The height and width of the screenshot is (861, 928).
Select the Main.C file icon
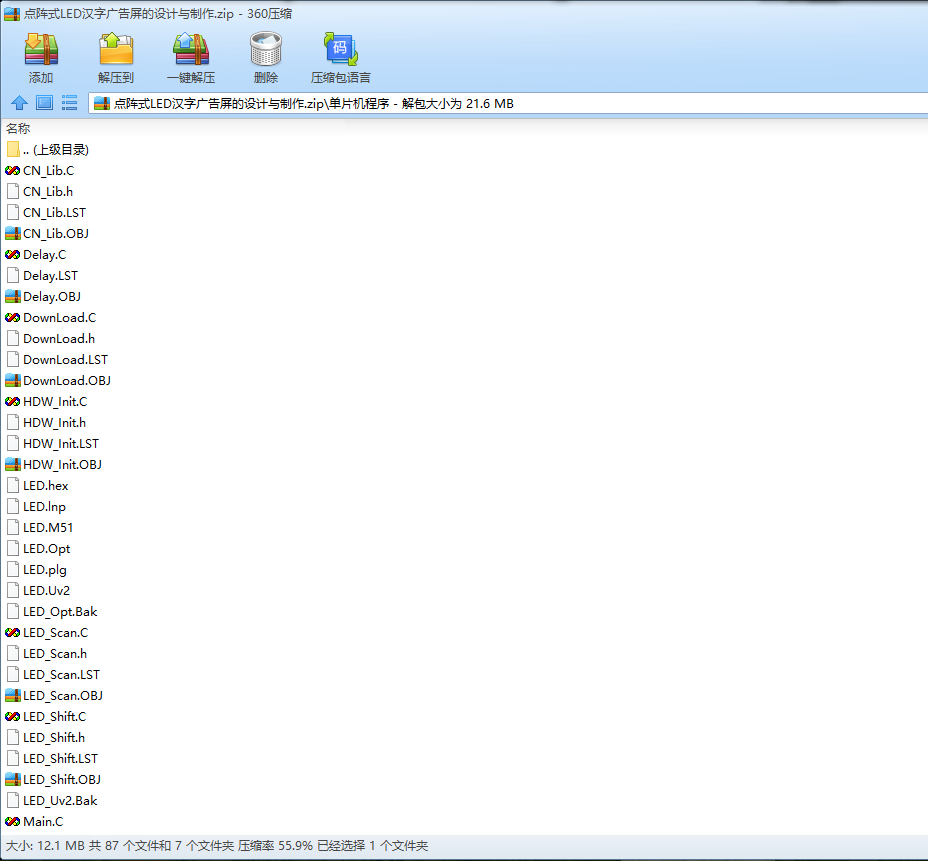[12, 822]
